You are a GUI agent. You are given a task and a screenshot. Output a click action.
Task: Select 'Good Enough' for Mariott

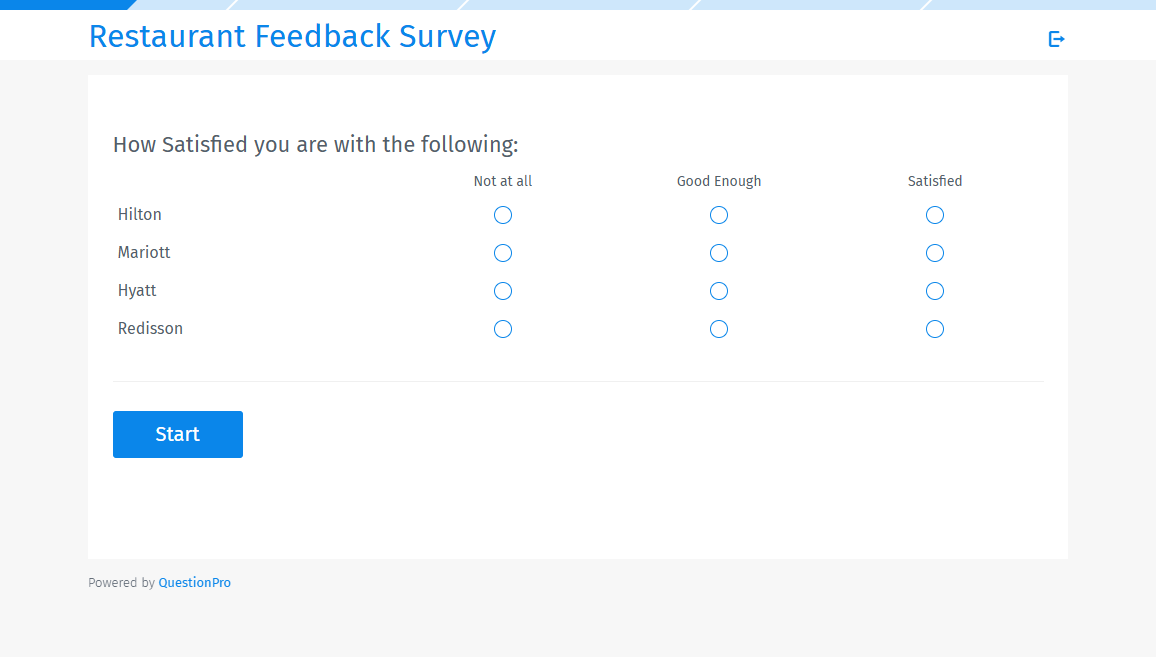coord(719,253)
